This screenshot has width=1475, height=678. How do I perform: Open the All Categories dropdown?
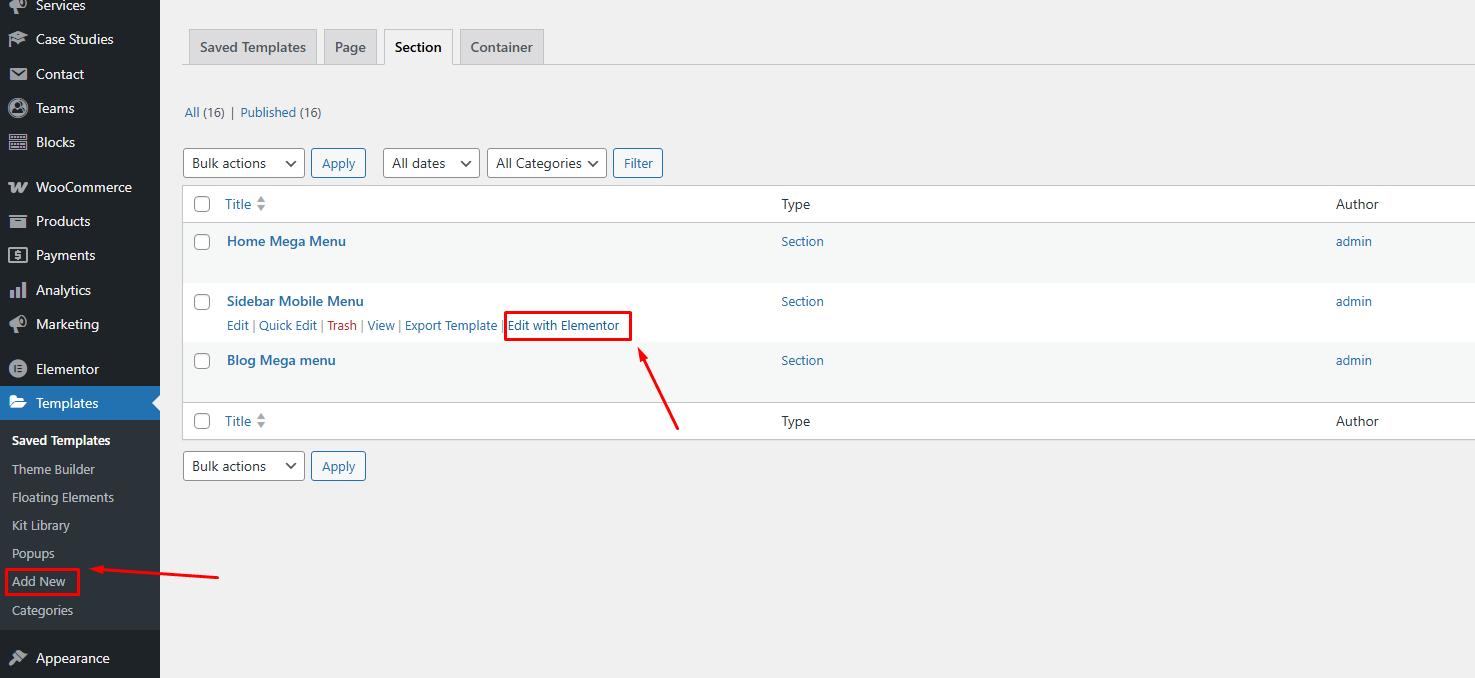tap(546, 163)
